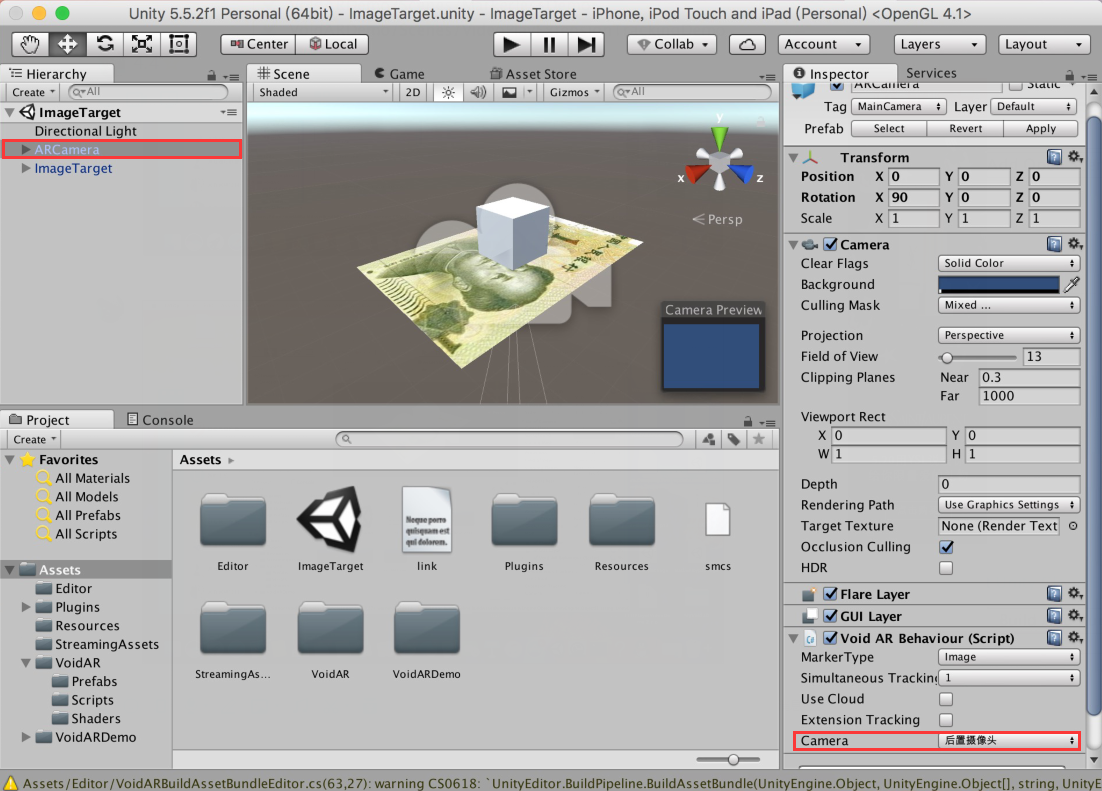Click save search star icon
This screenshot has height=791, width=1102.
(758, 439)
